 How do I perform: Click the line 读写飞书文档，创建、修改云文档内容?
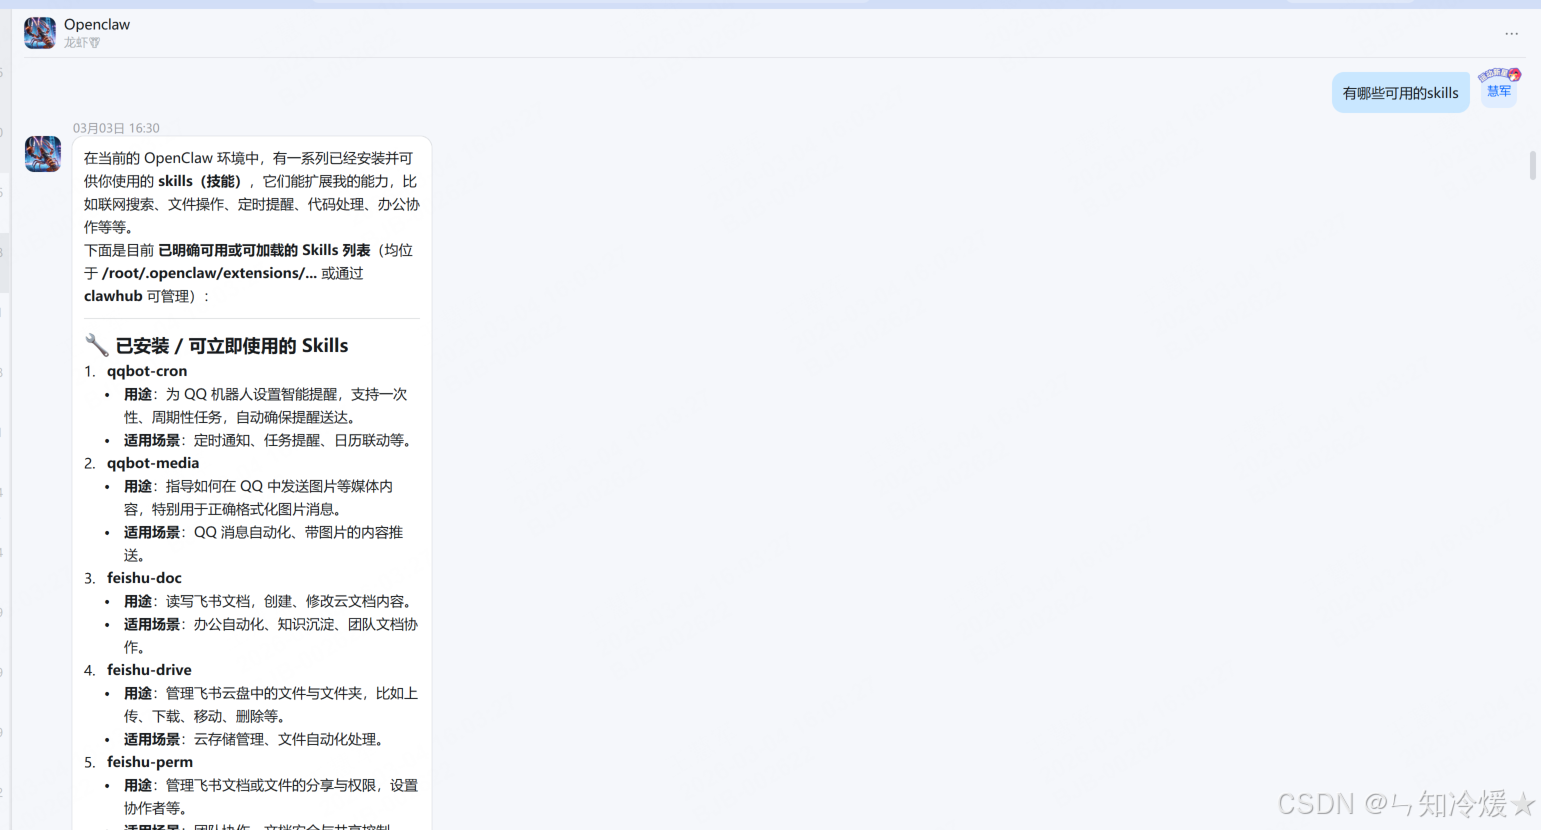[291, 601]
